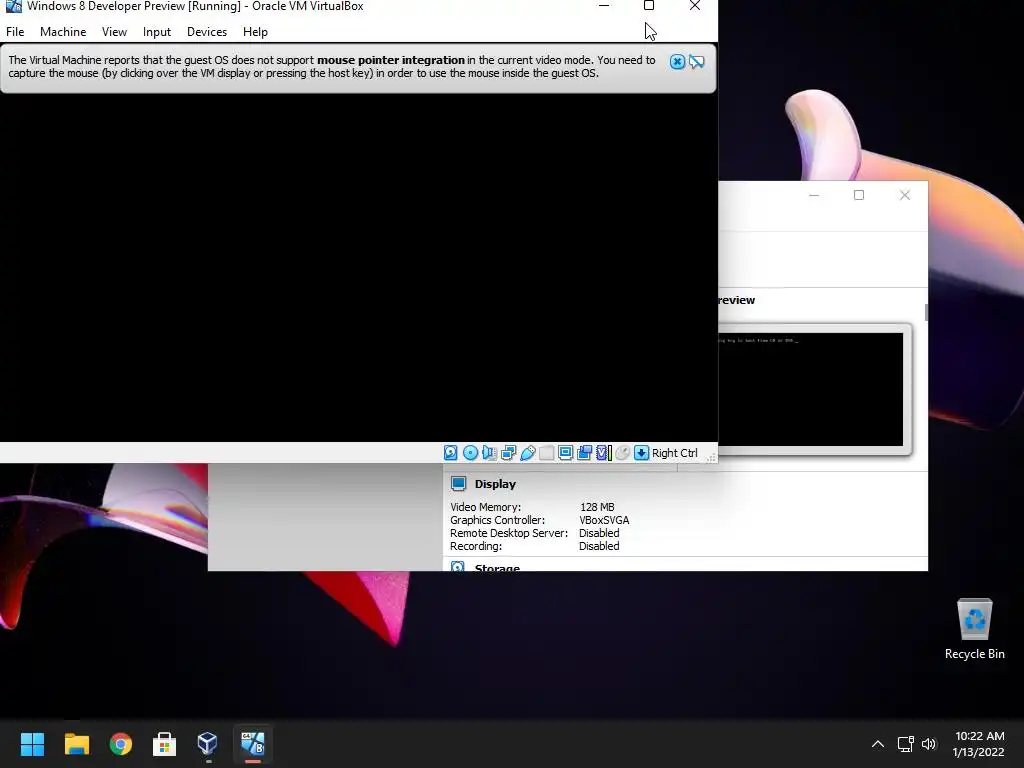Click the CPU virtualization status icon

click(603, 453)
